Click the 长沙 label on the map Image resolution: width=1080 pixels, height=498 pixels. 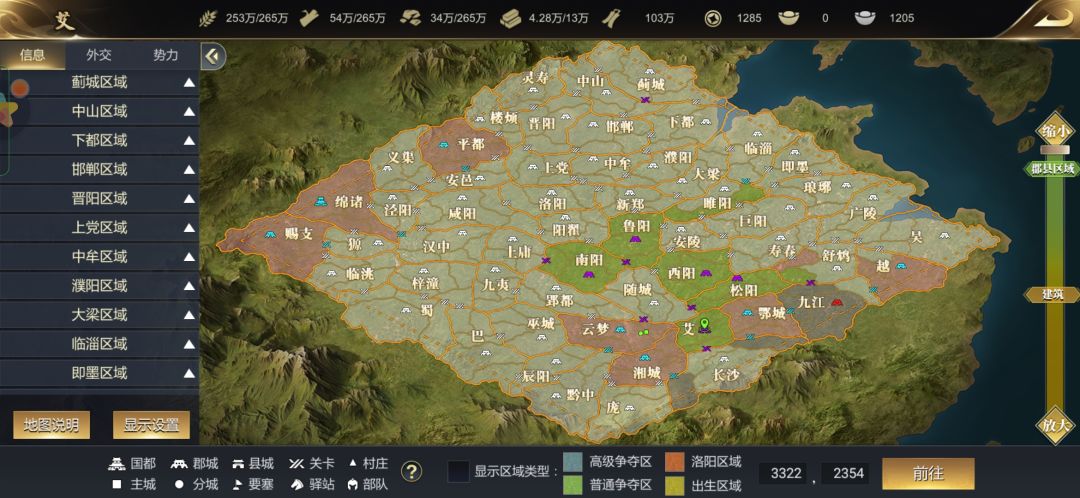tap(726, 375)
